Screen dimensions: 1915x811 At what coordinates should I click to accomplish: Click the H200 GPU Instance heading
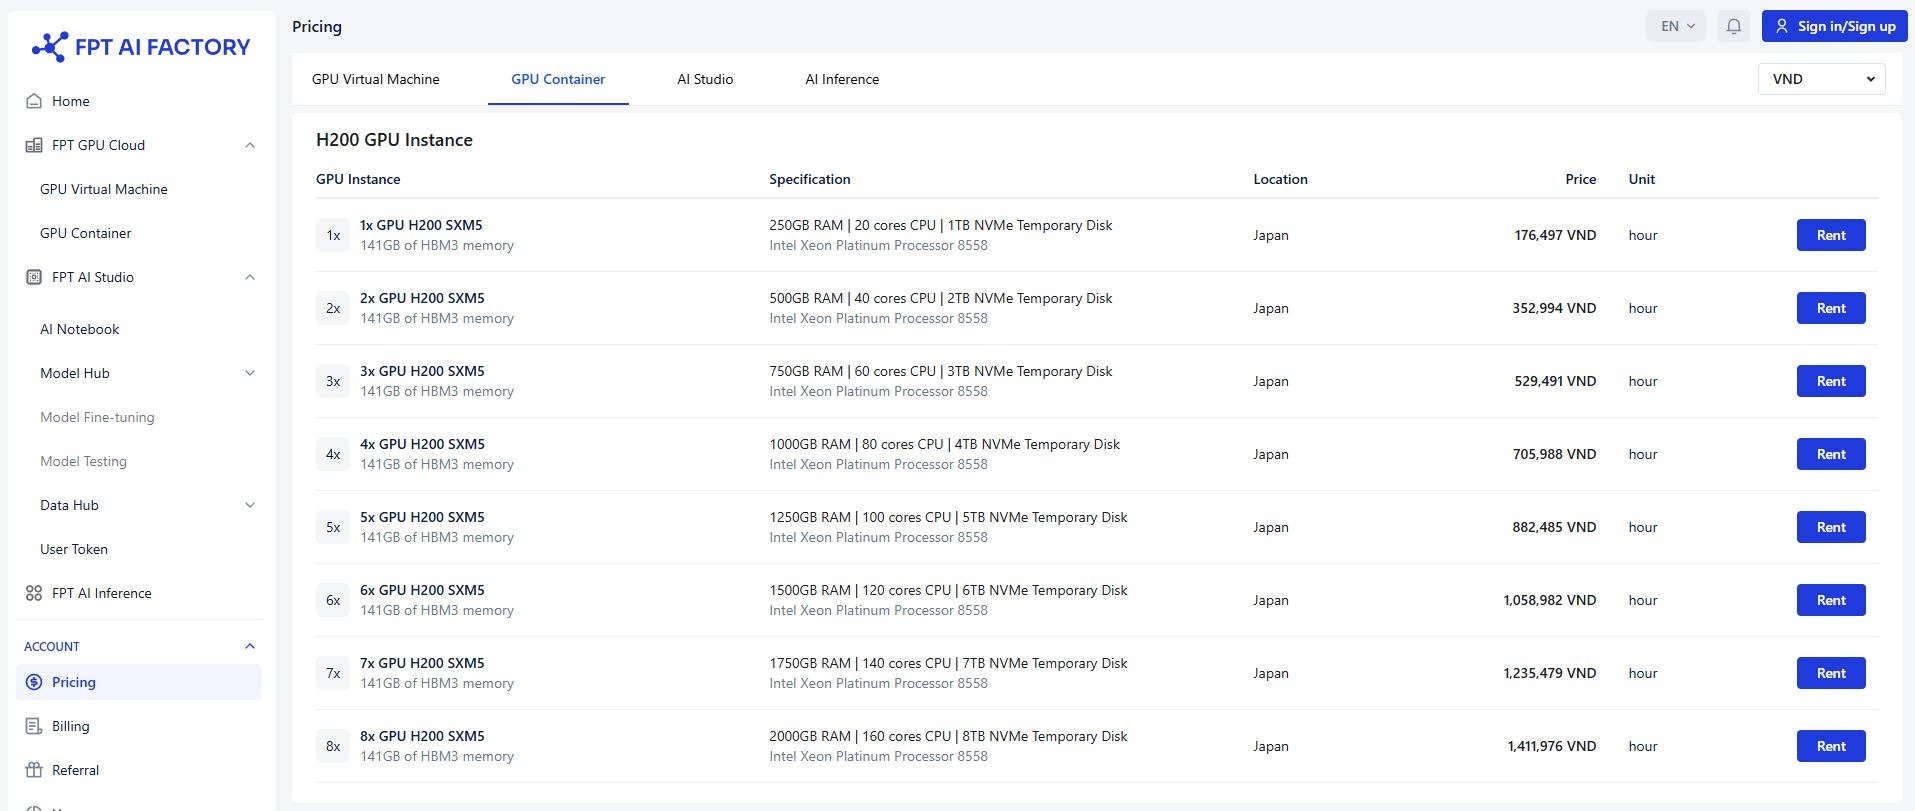coord(394,140)
